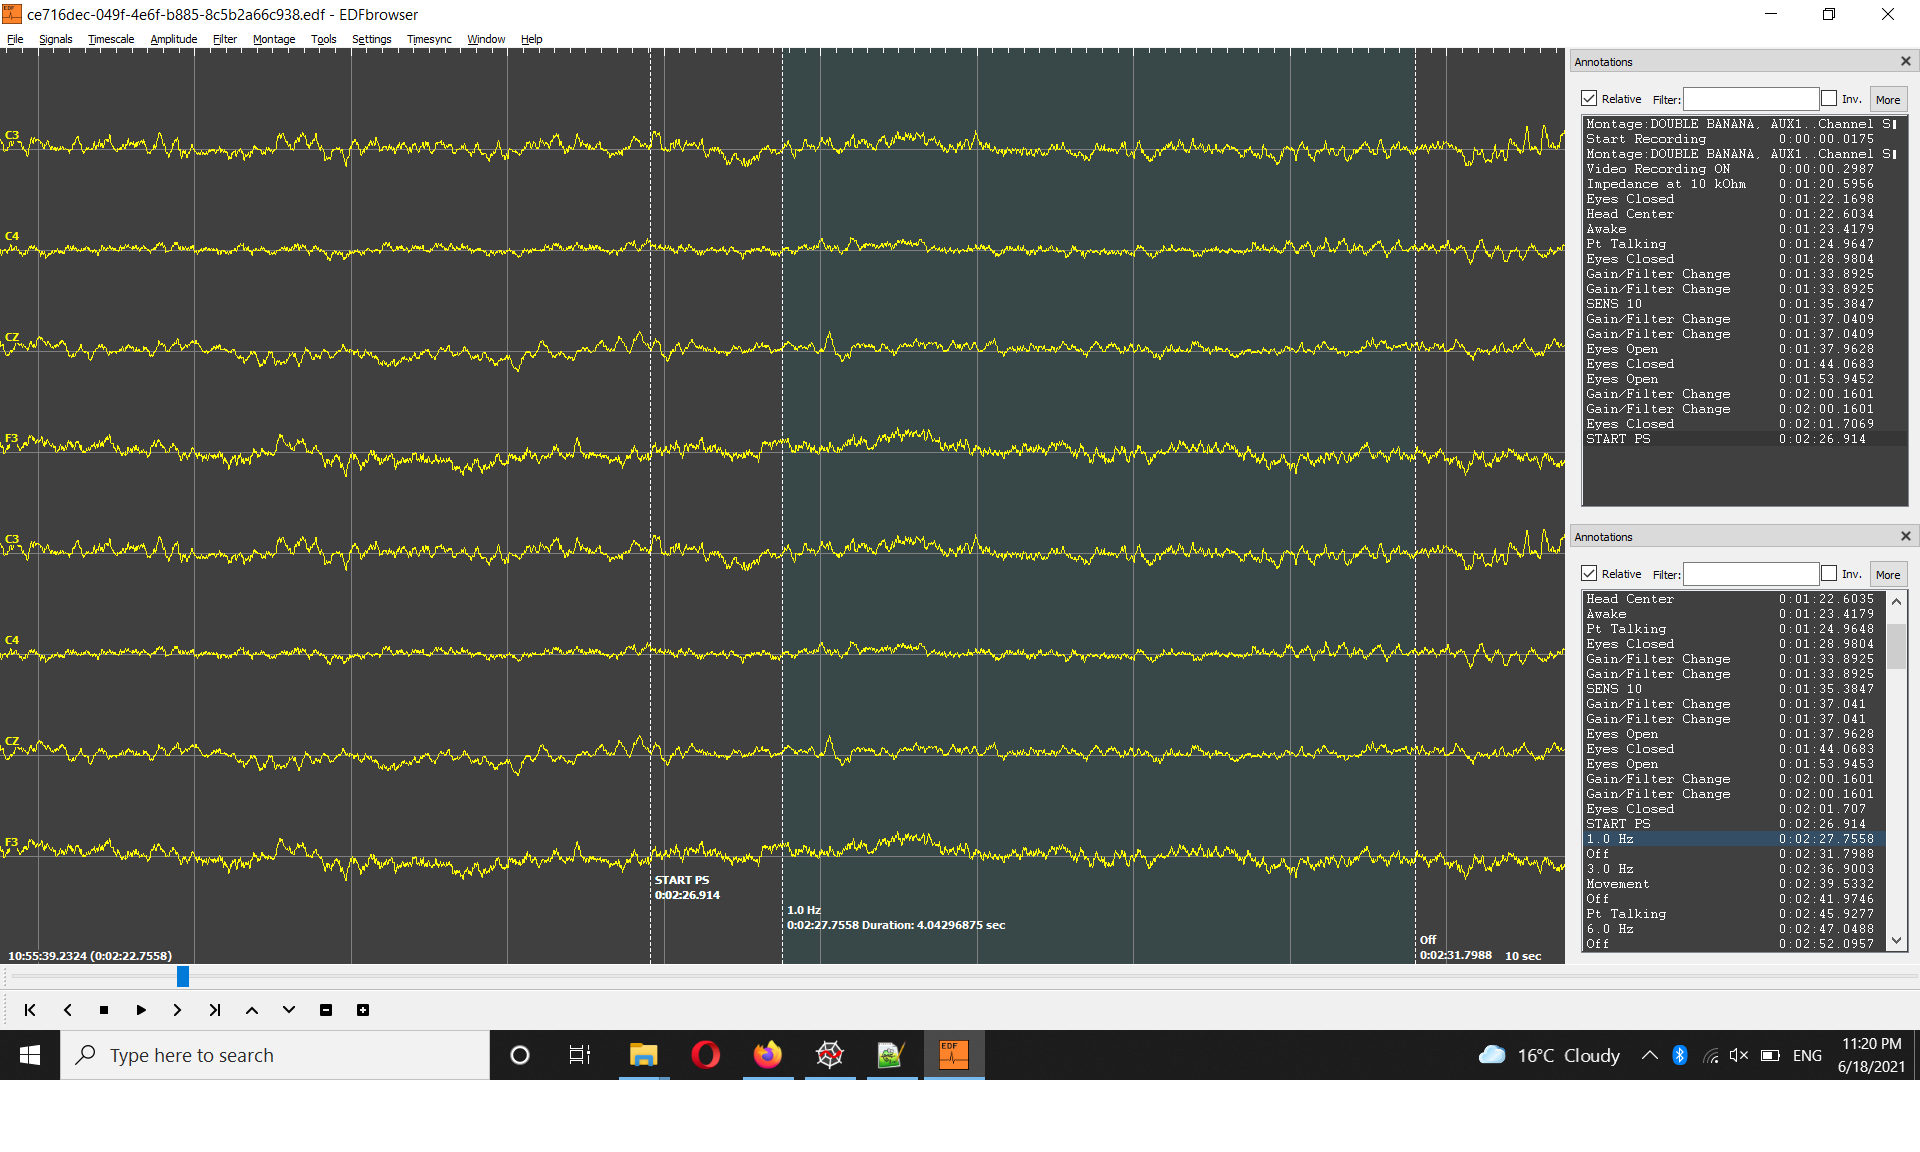Step one page forward
Viewport: 1920px width, 1152px height.
point(177,1010)
